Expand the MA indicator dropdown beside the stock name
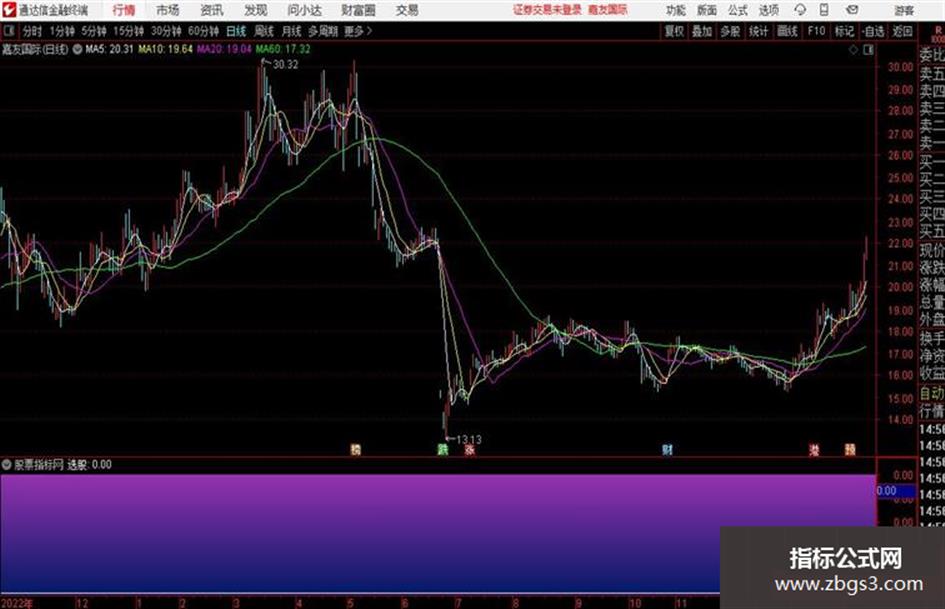Viewport: 945px width, 609px height. [x=77, y=49]
